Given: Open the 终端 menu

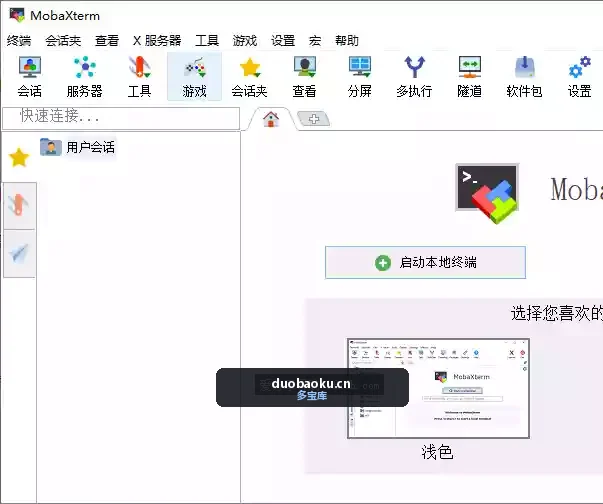Looking at the screenshot, I should pyautogui.click(x=19, y=40).
